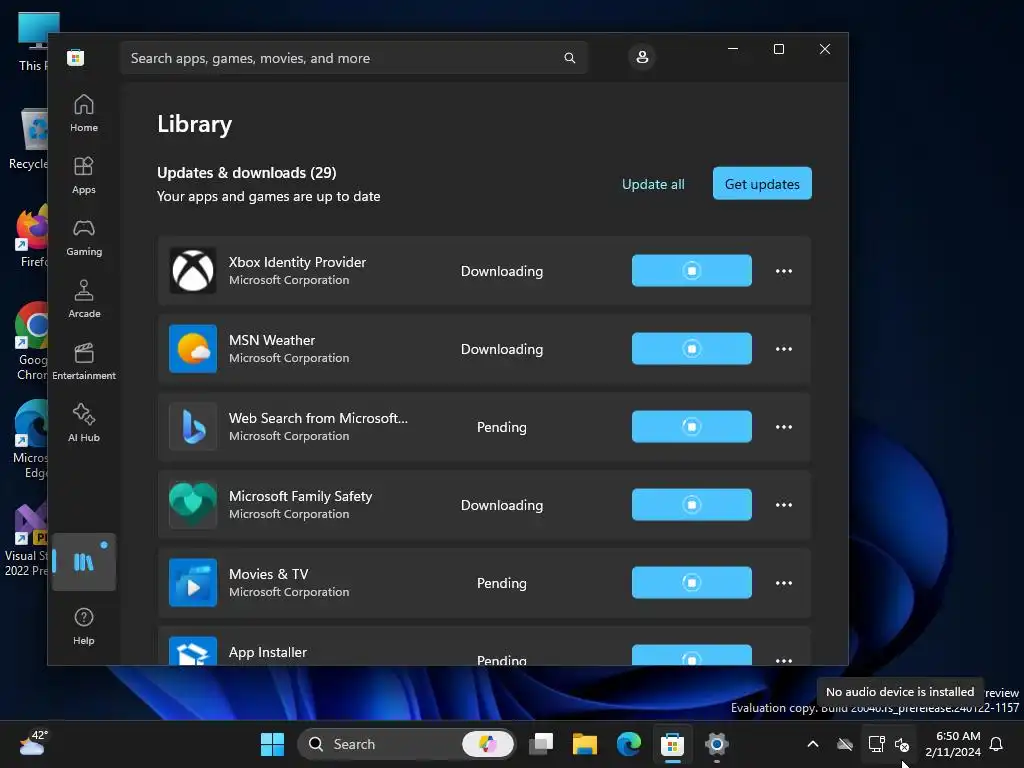Screen dimensions: 1024x768
Task: Open more options for Movies & TV
Action: (784, 583)
